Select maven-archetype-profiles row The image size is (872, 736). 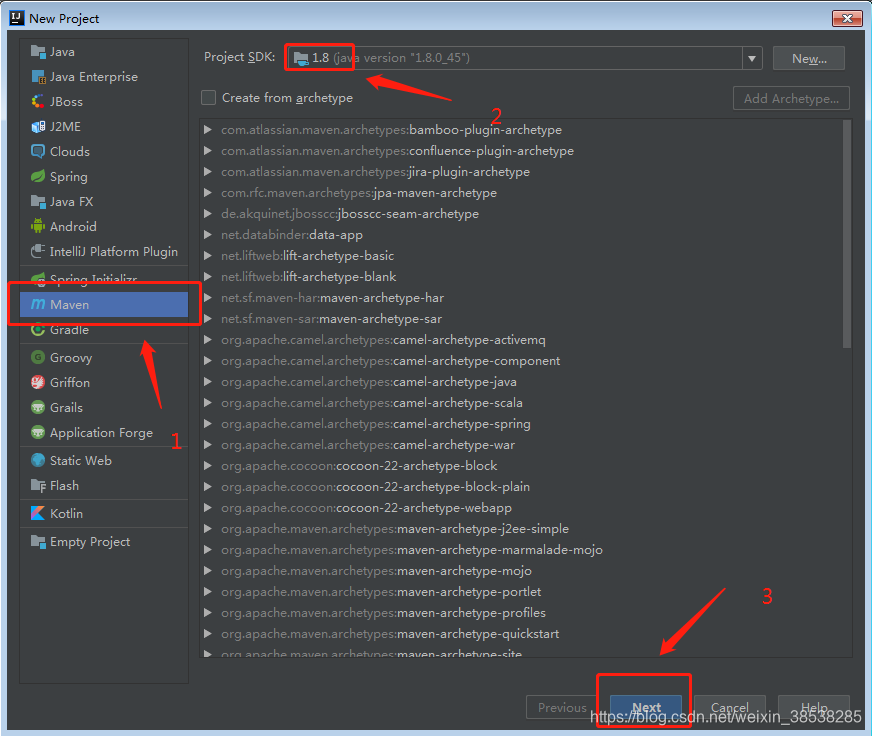[x=526, y=612]
